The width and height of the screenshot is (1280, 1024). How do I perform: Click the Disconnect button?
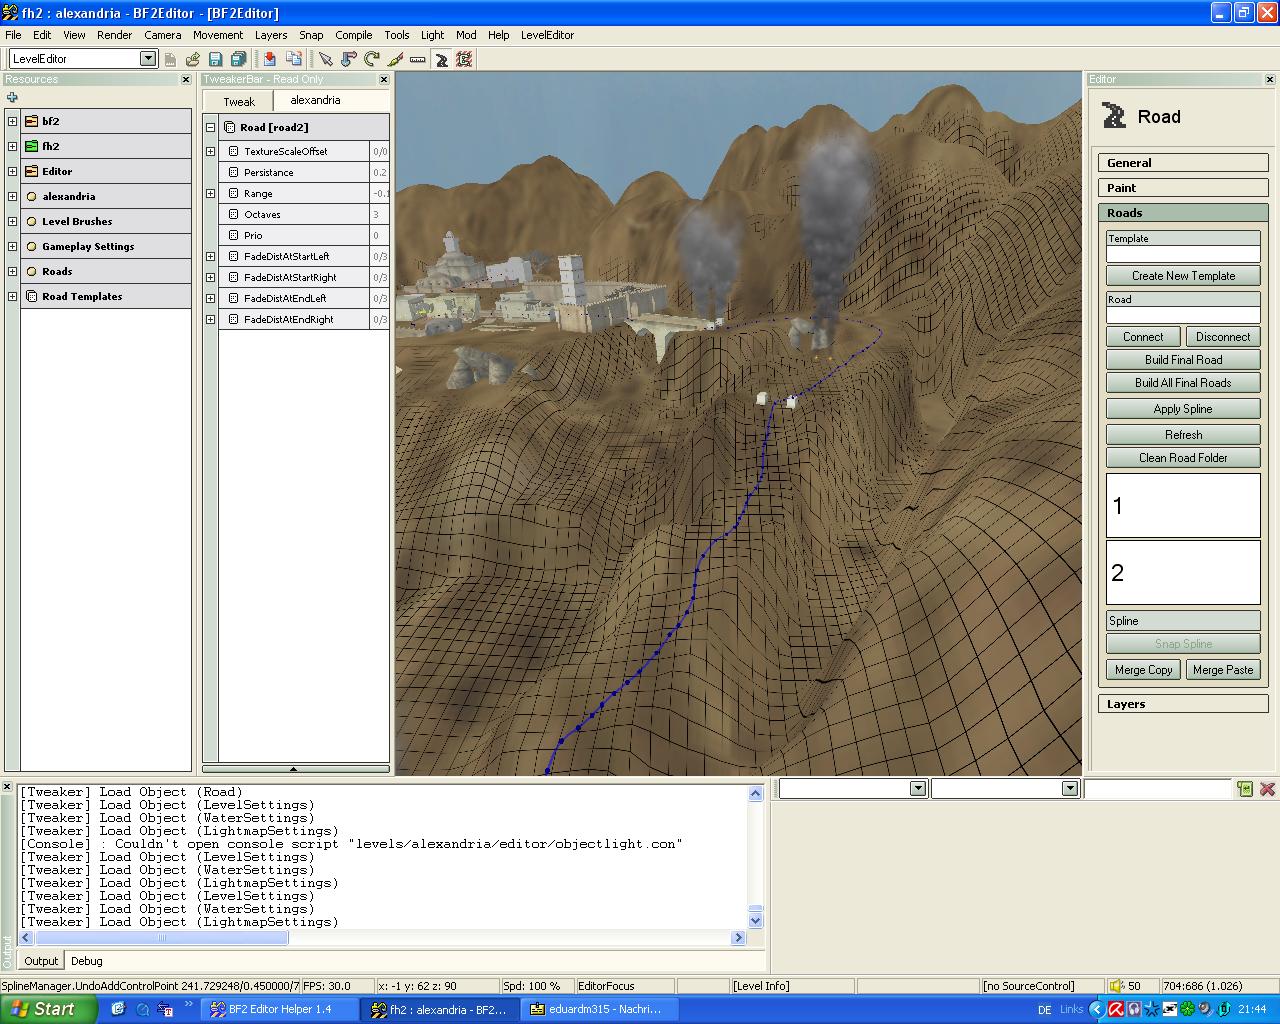(x=1223, y=337)
